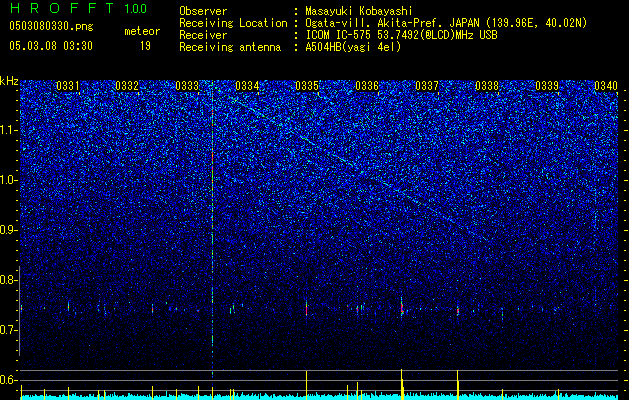Click the 'Observer' field label

pos(203,11)
